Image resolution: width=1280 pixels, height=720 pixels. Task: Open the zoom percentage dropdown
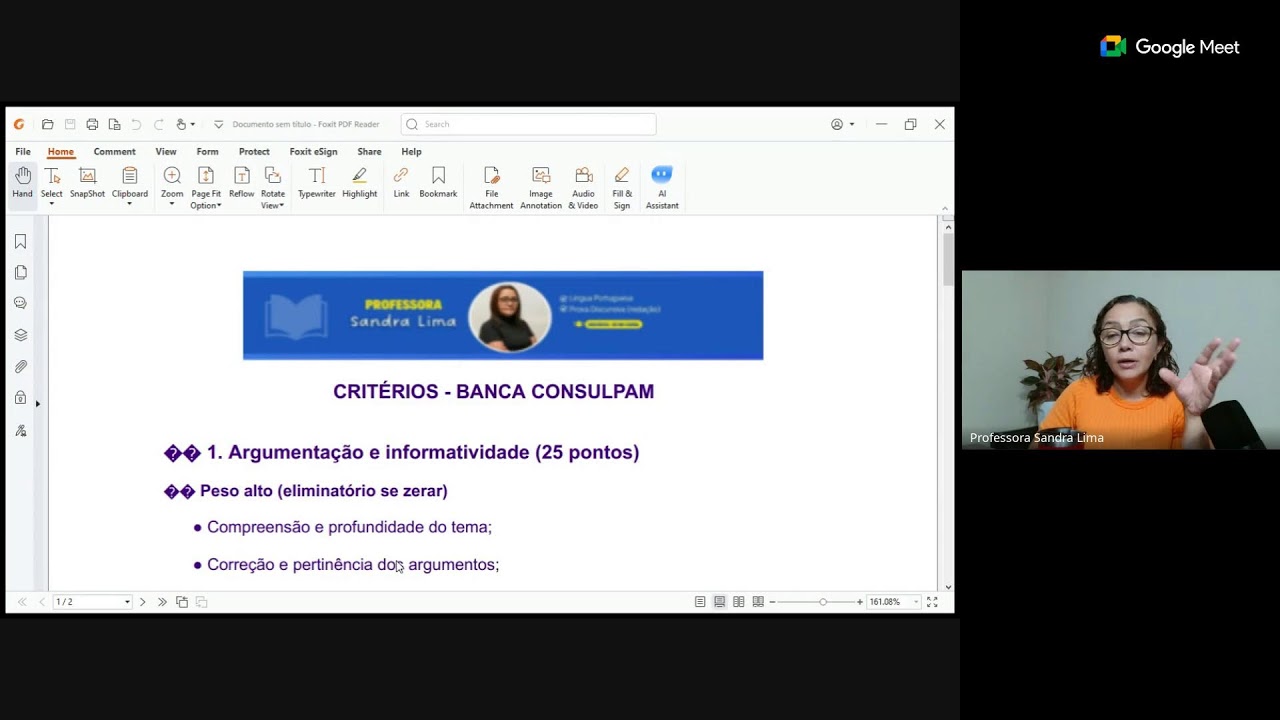[915, 602]
